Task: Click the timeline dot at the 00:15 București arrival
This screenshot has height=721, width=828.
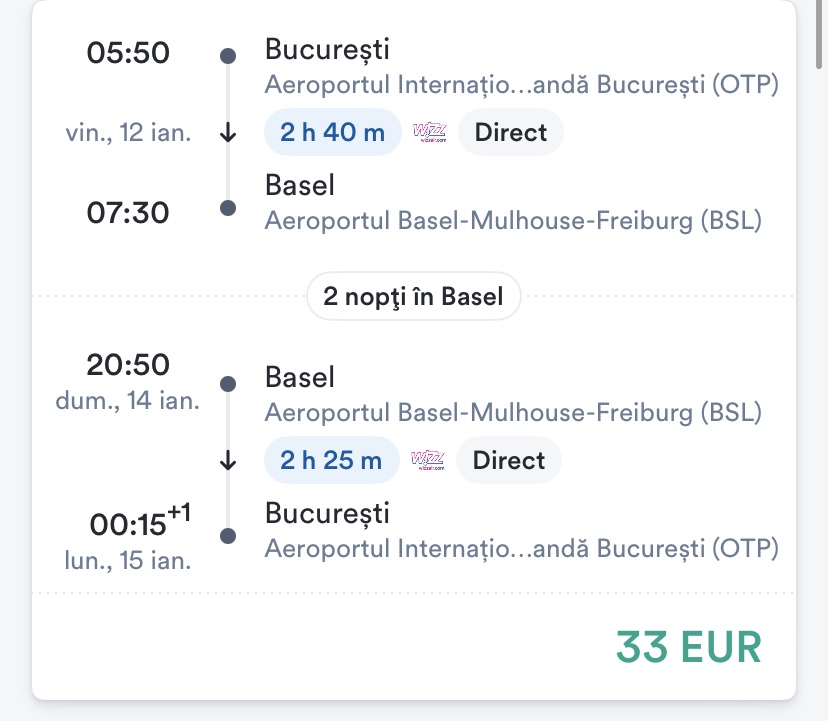Action: (x=228, y=536)
